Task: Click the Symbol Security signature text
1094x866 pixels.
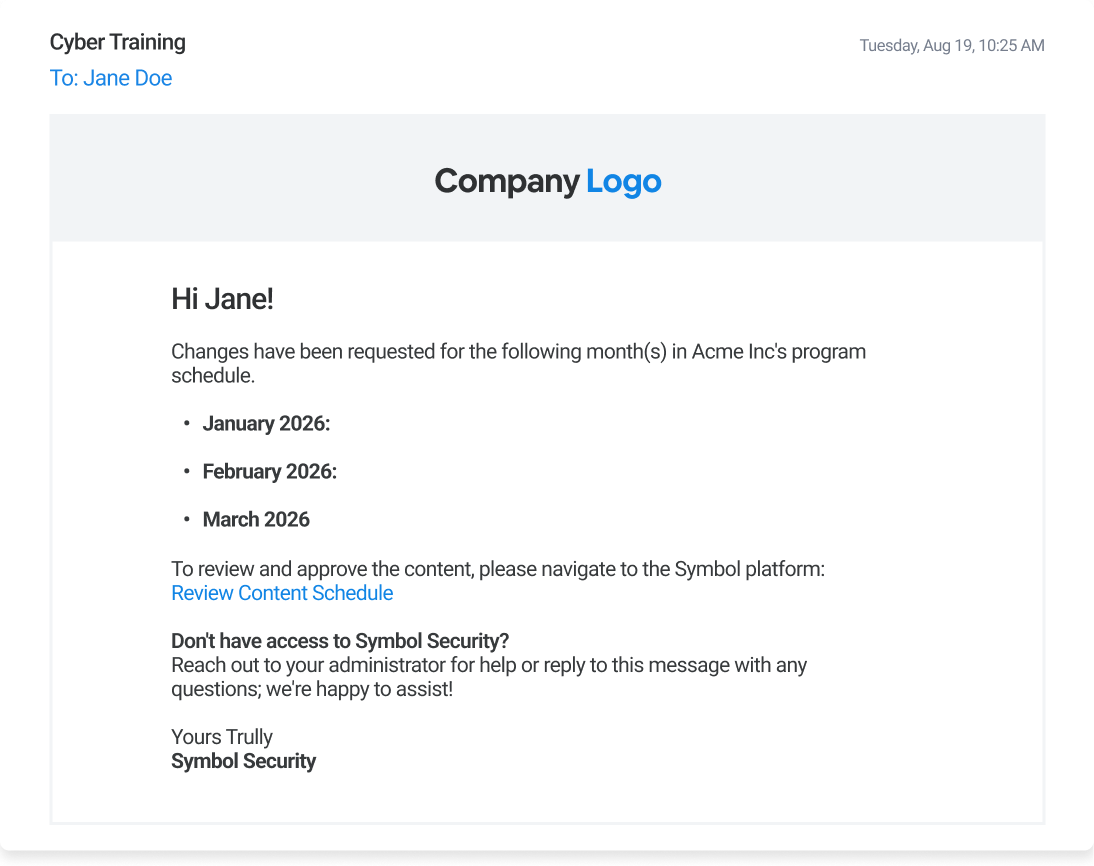Action: point(243,761)
